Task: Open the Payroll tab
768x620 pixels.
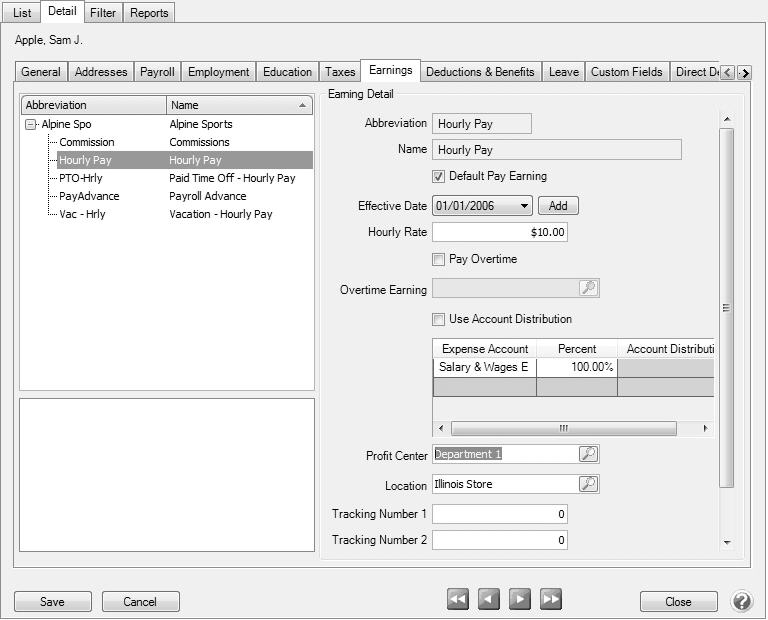Action: [157, 72]
